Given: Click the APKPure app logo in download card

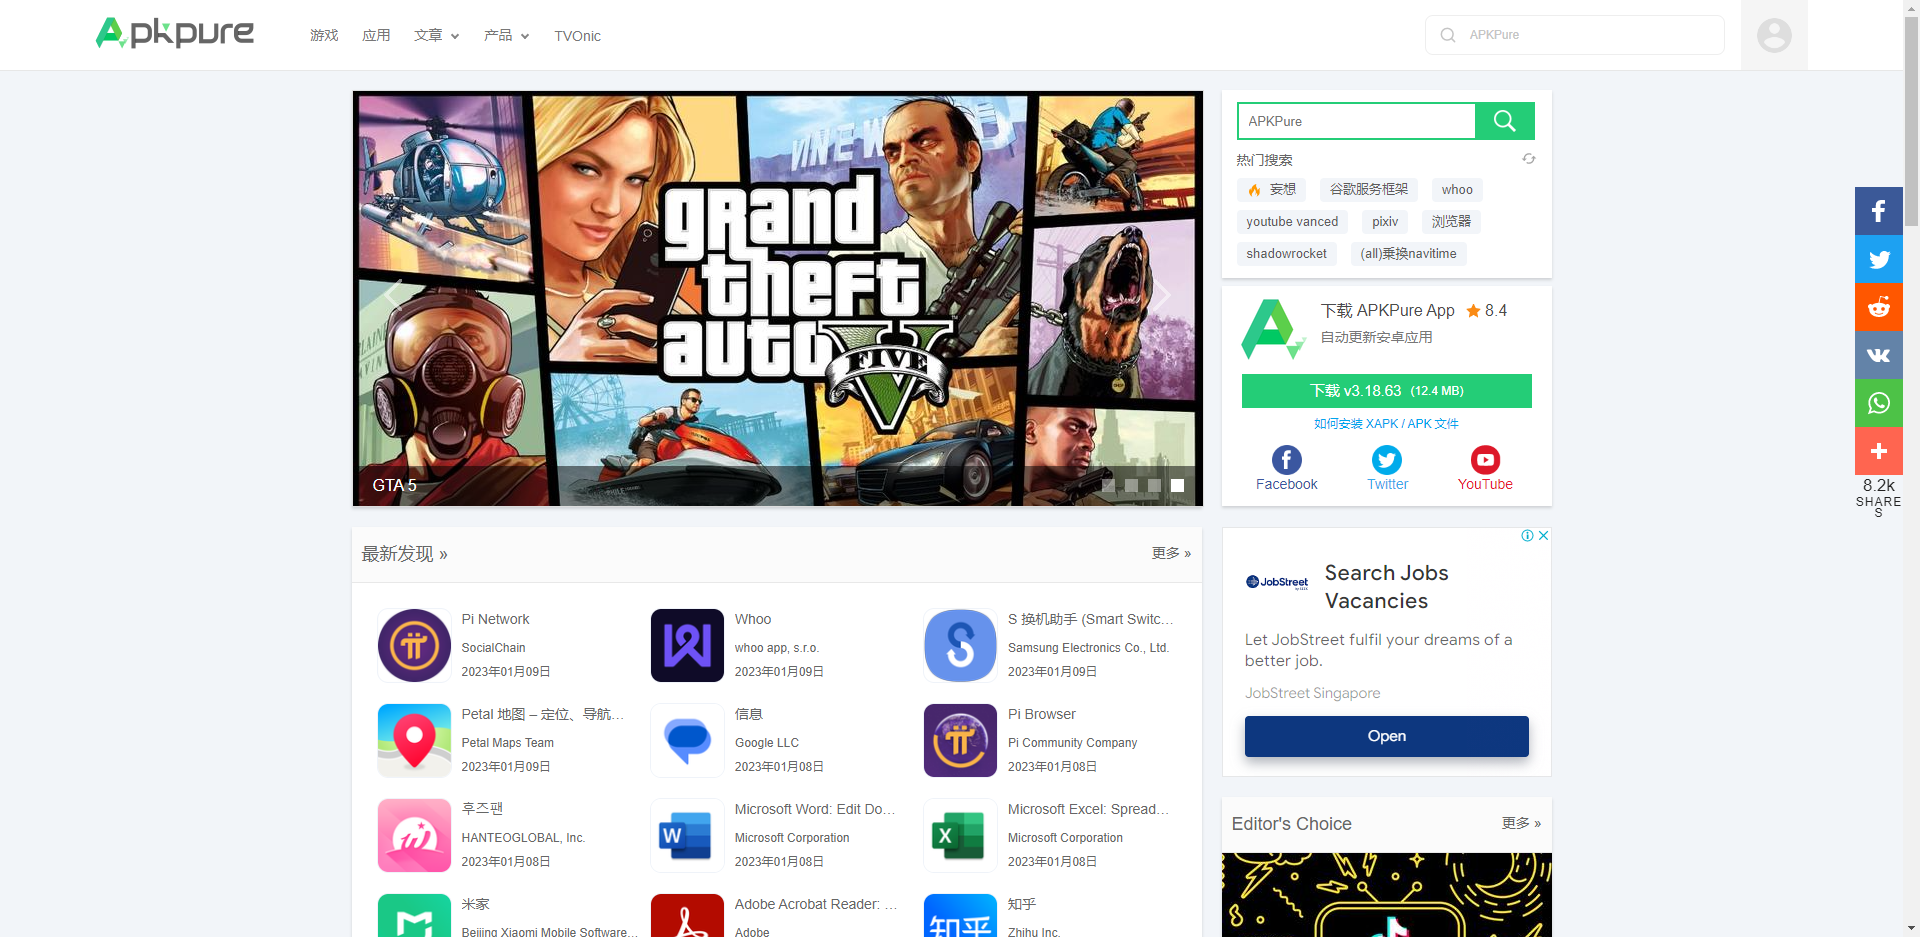Looking at the screenshot, I should (1273, 329).
